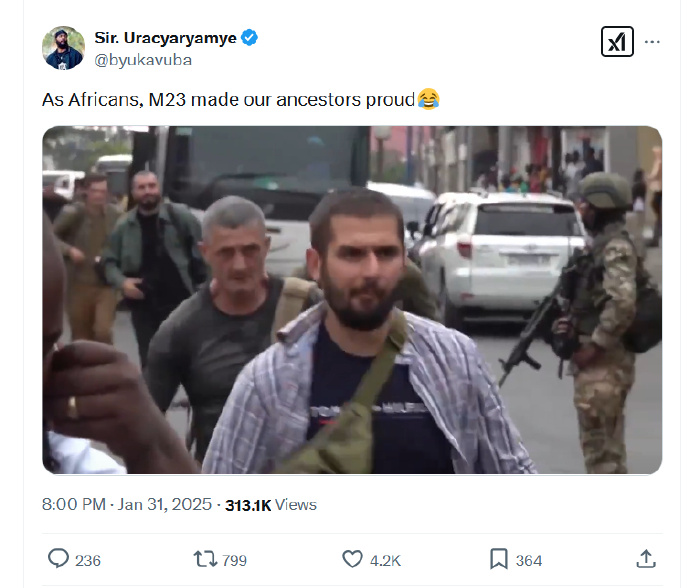Click the laughing emoji in the post

429,99
